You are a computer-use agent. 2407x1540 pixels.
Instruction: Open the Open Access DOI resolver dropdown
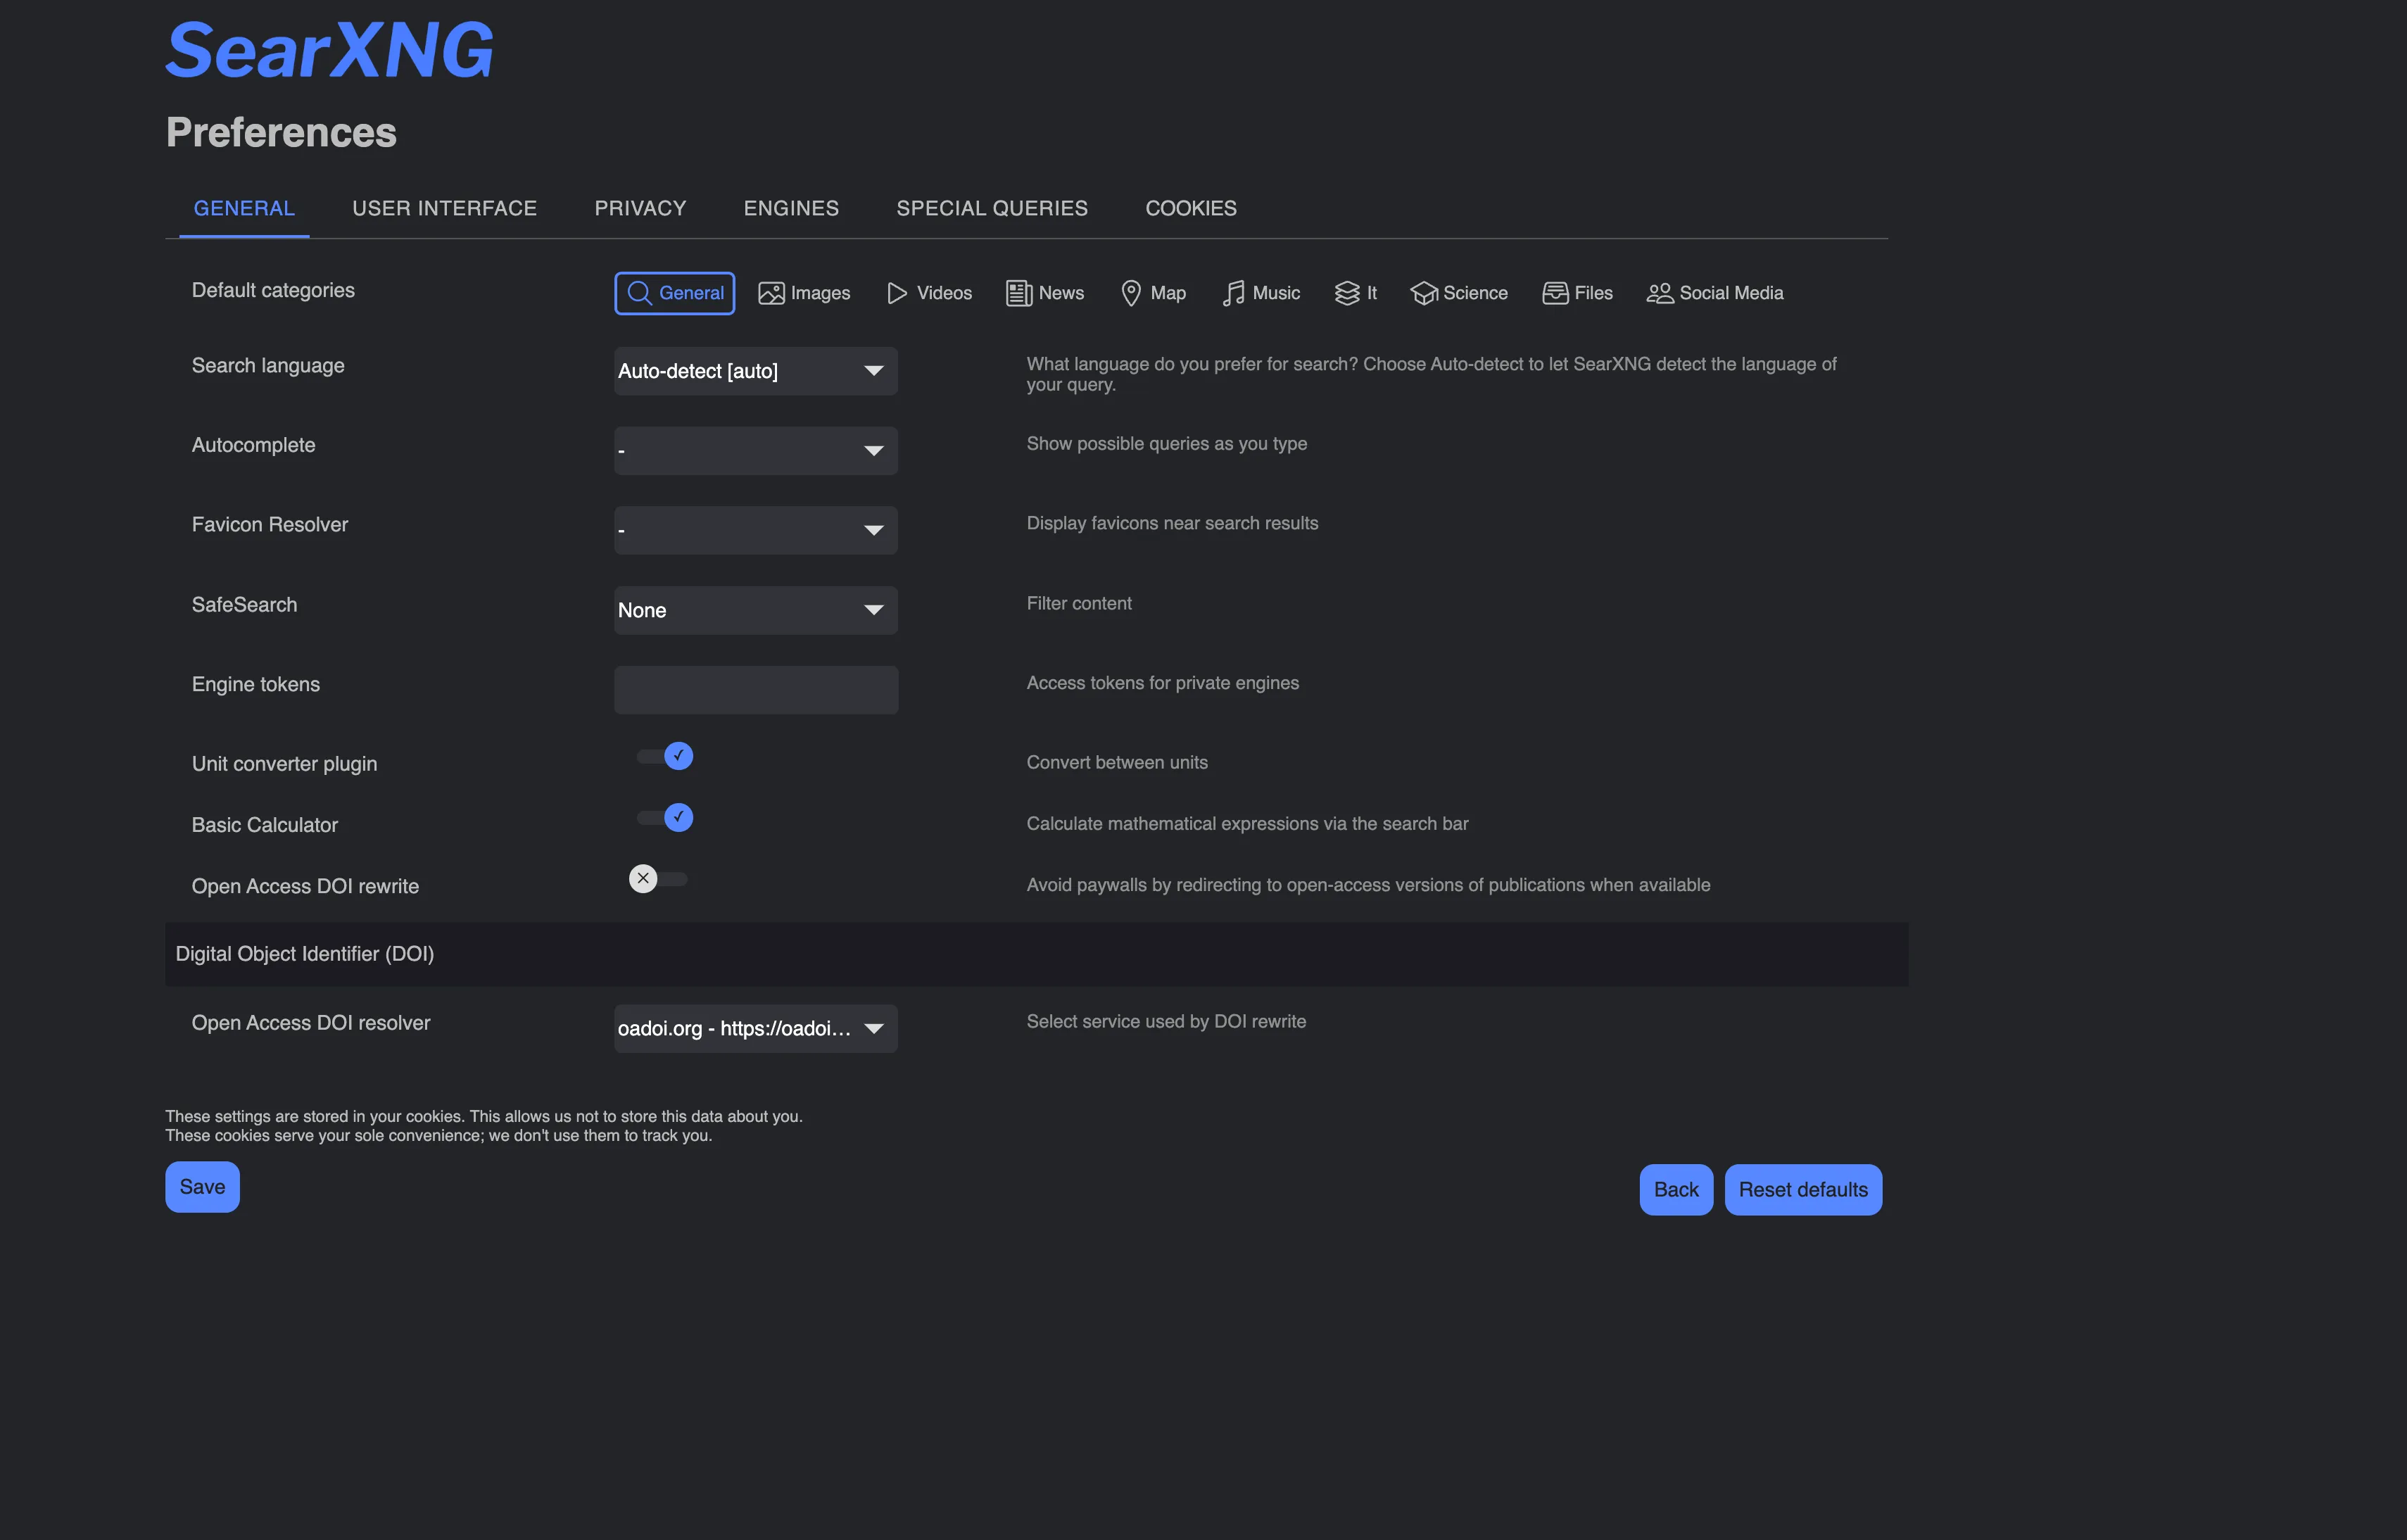(755, 1028)
